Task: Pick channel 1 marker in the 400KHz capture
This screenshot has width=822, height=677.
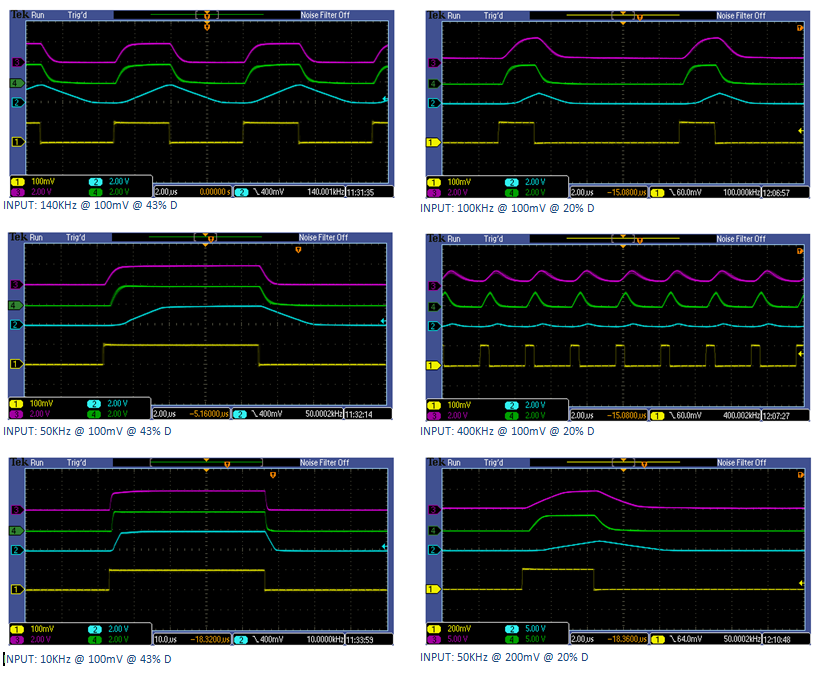Action: click(433, 365)
